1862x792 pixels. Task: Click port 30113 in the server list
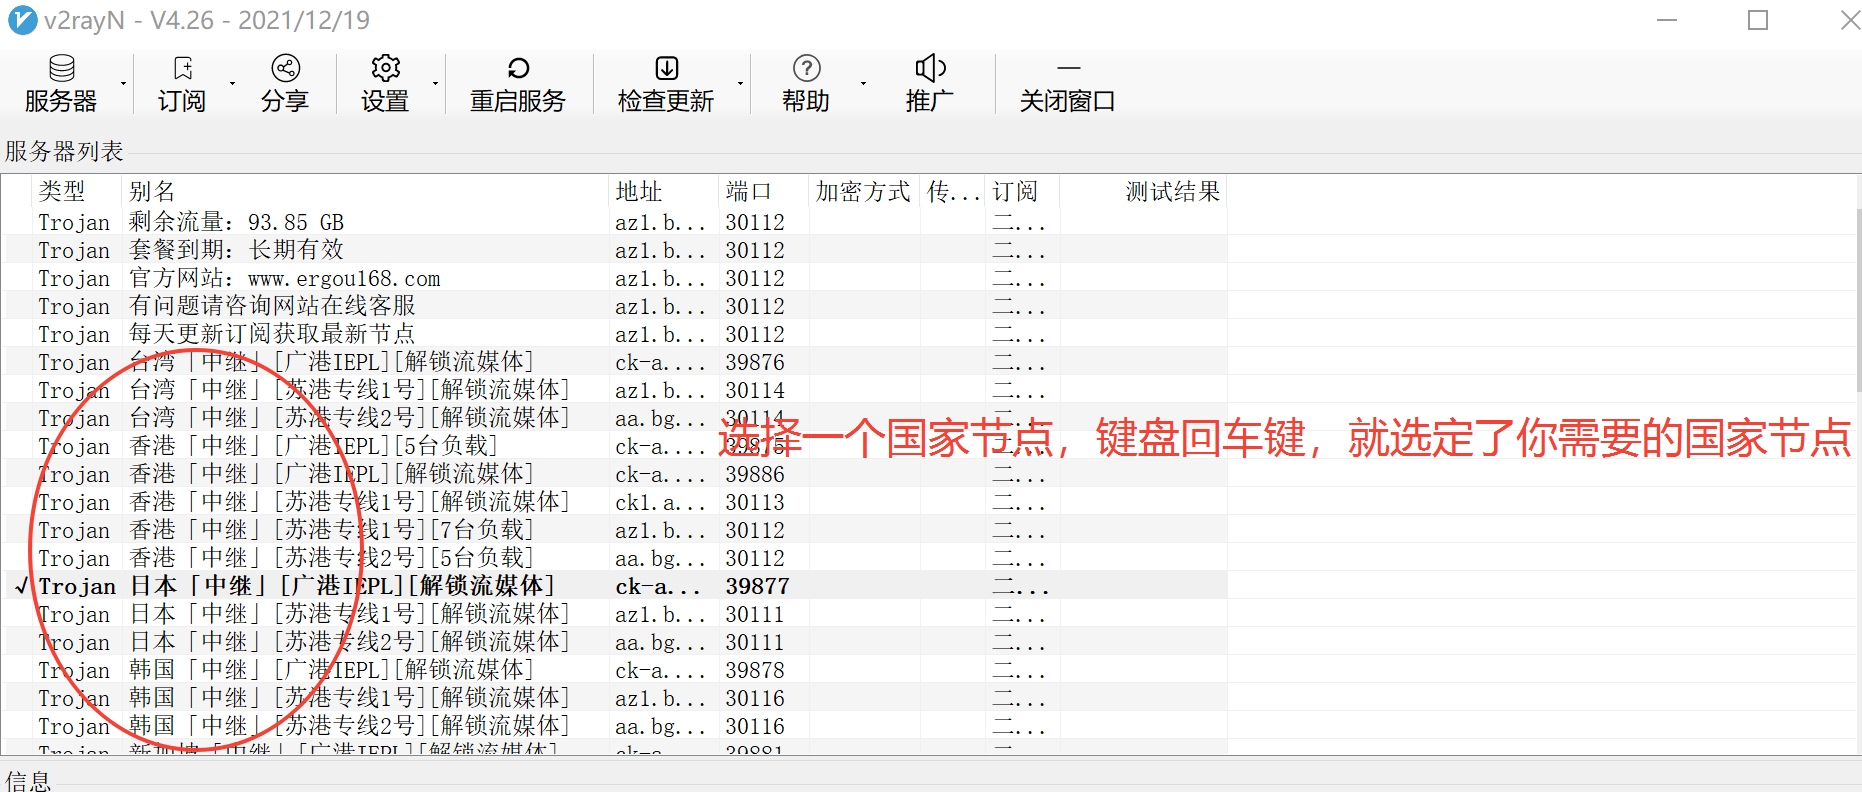[755, 502]
